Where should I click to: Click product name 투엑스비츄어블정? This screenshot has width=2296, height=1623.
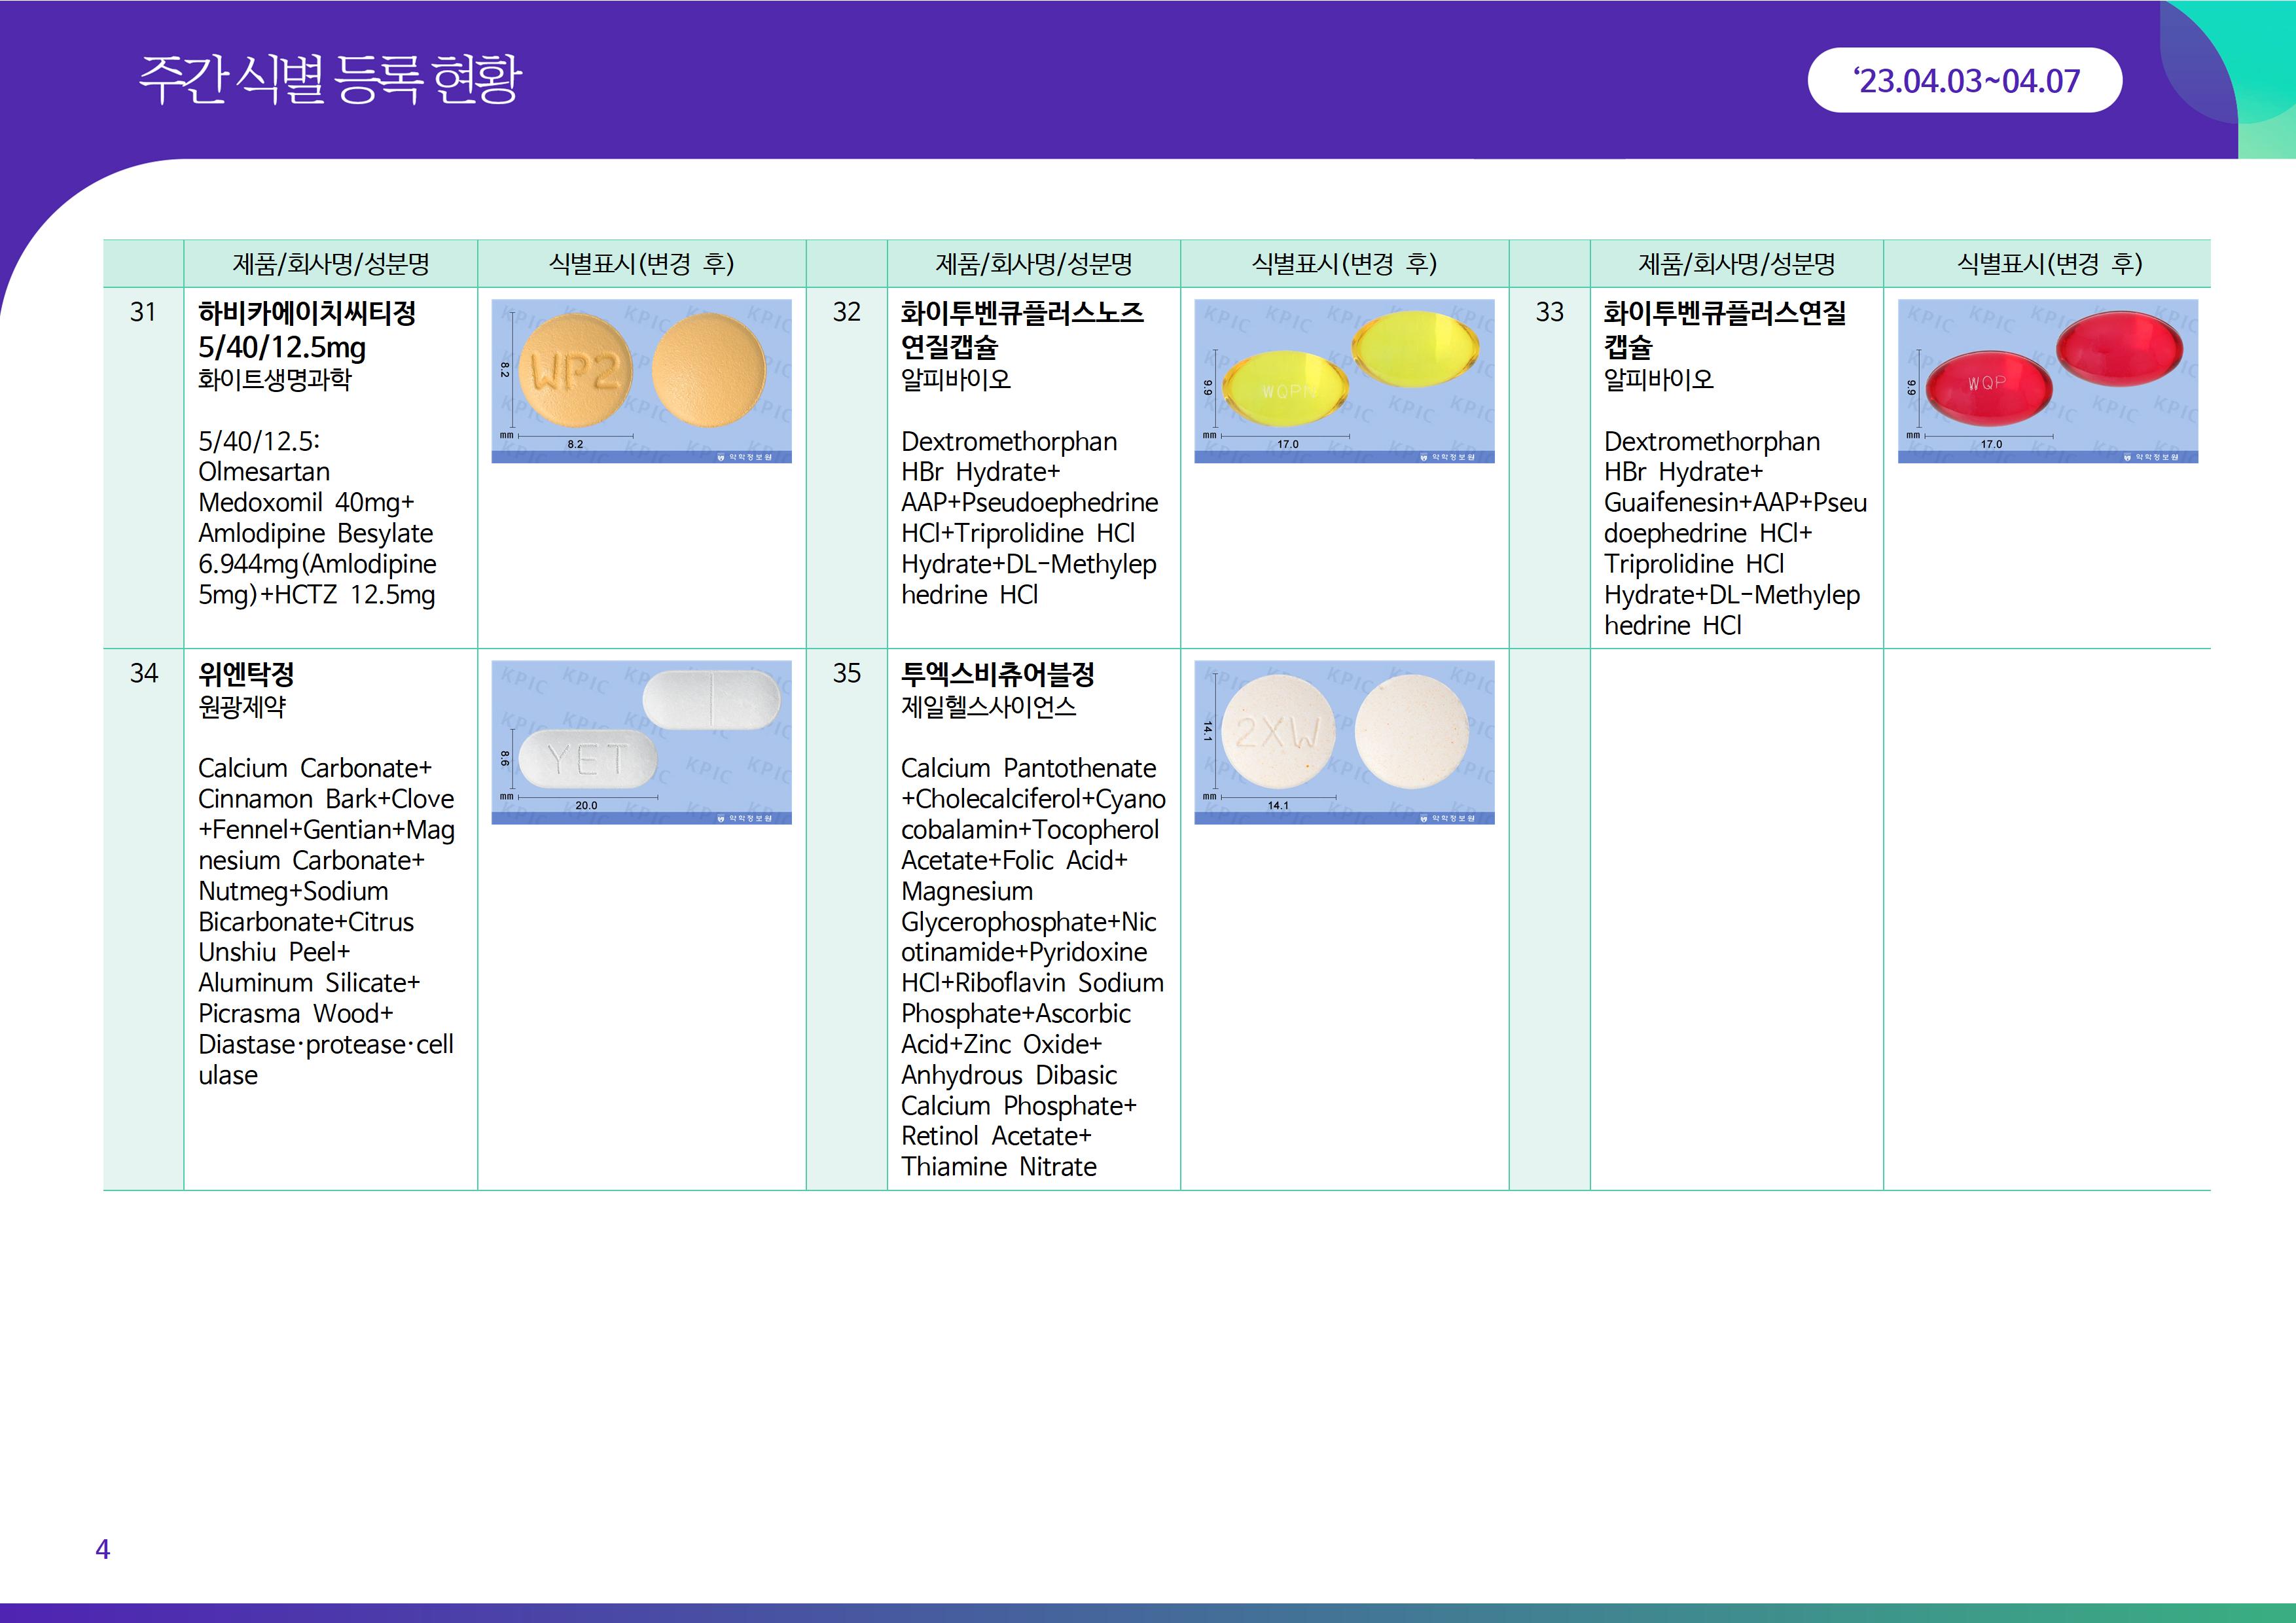pos(997,674)
